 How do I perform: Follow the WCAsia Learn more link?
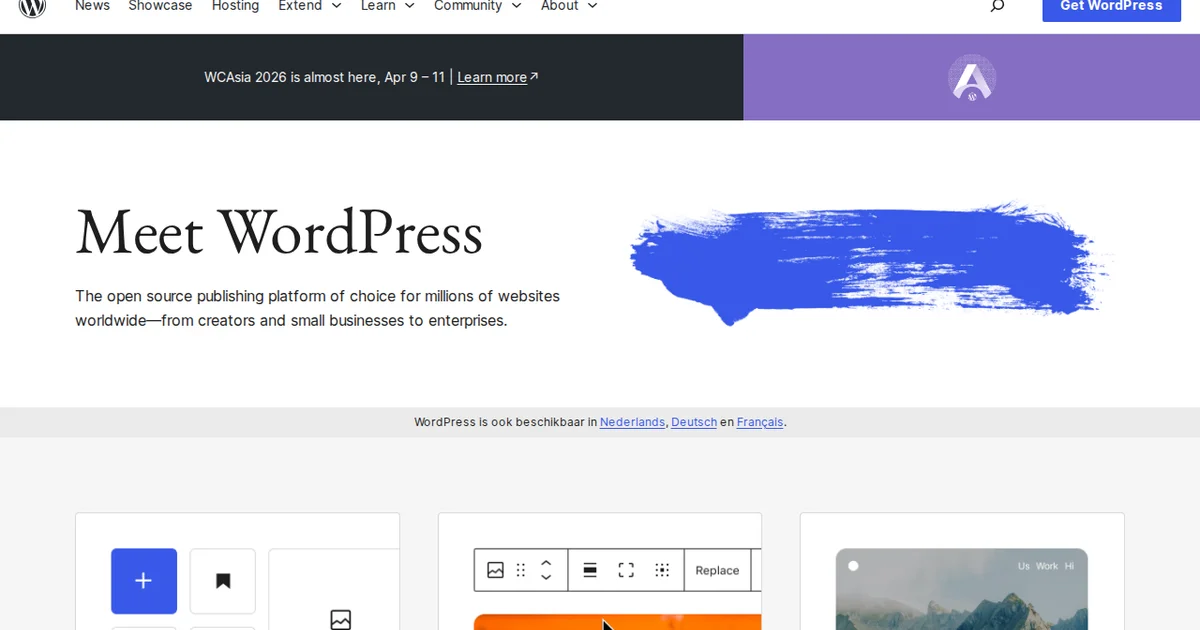coord(492,78)
